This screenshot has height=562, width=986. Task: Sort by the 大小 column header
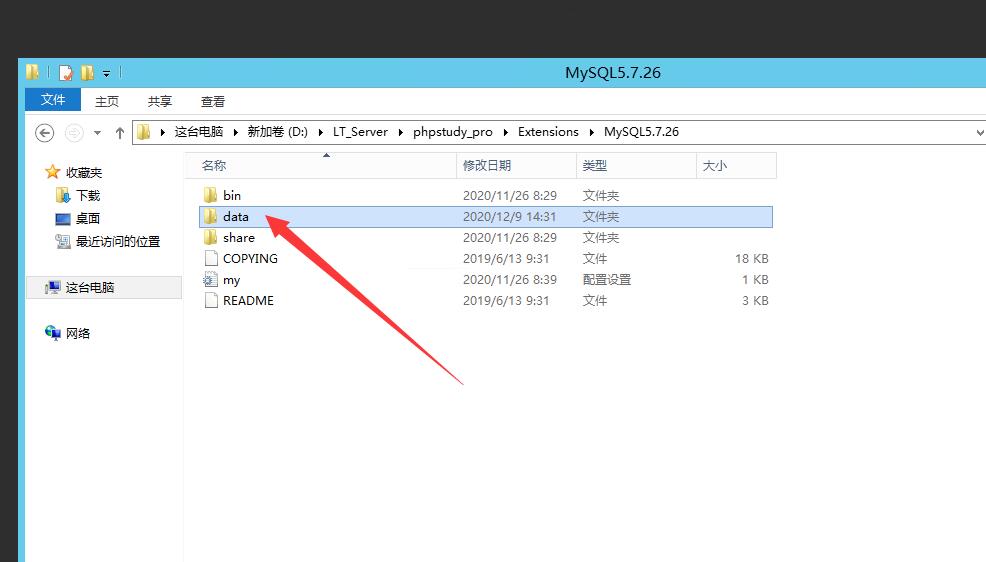(x=714, y=165)
